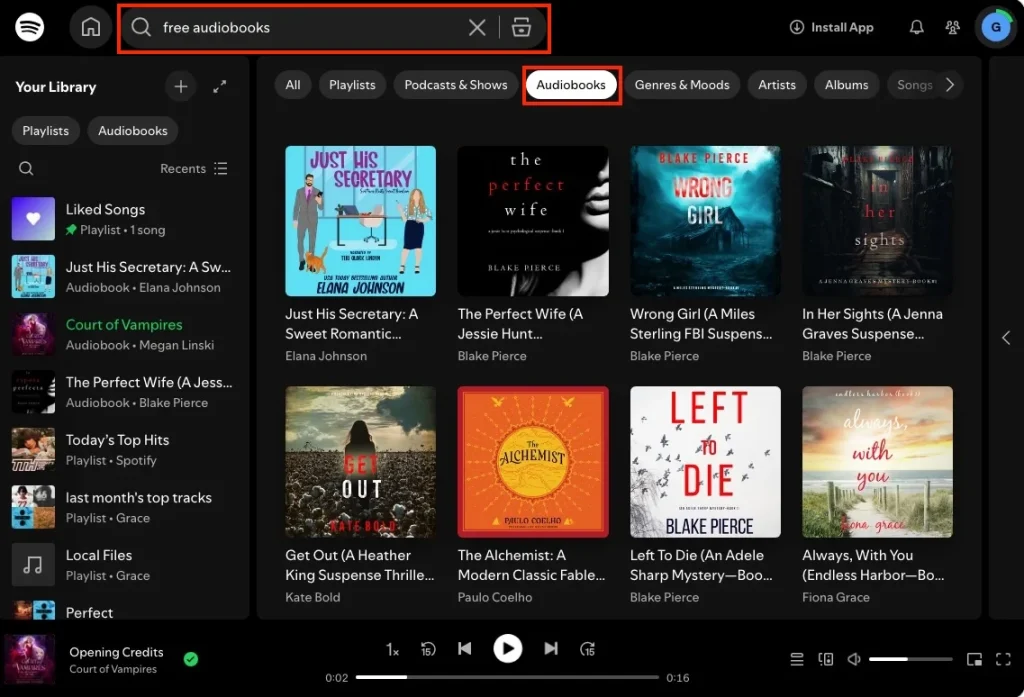The width and height of the screenshot is (1024, 697).
Task: Seek on the playback progress bar
Action: [507, 677]
